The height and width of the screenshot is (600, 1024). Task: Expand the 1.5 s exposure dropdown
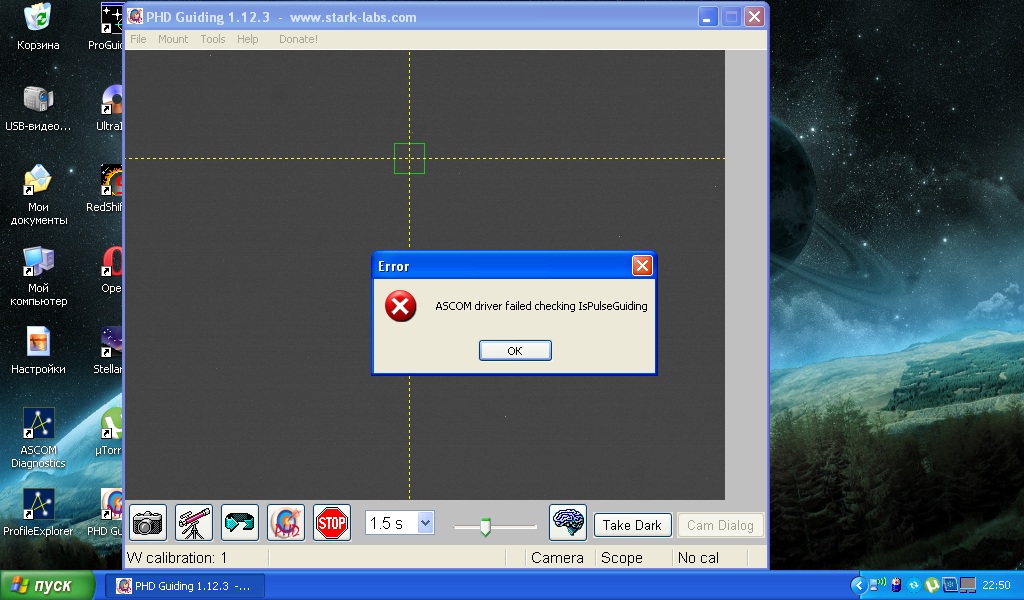[425, 523]
